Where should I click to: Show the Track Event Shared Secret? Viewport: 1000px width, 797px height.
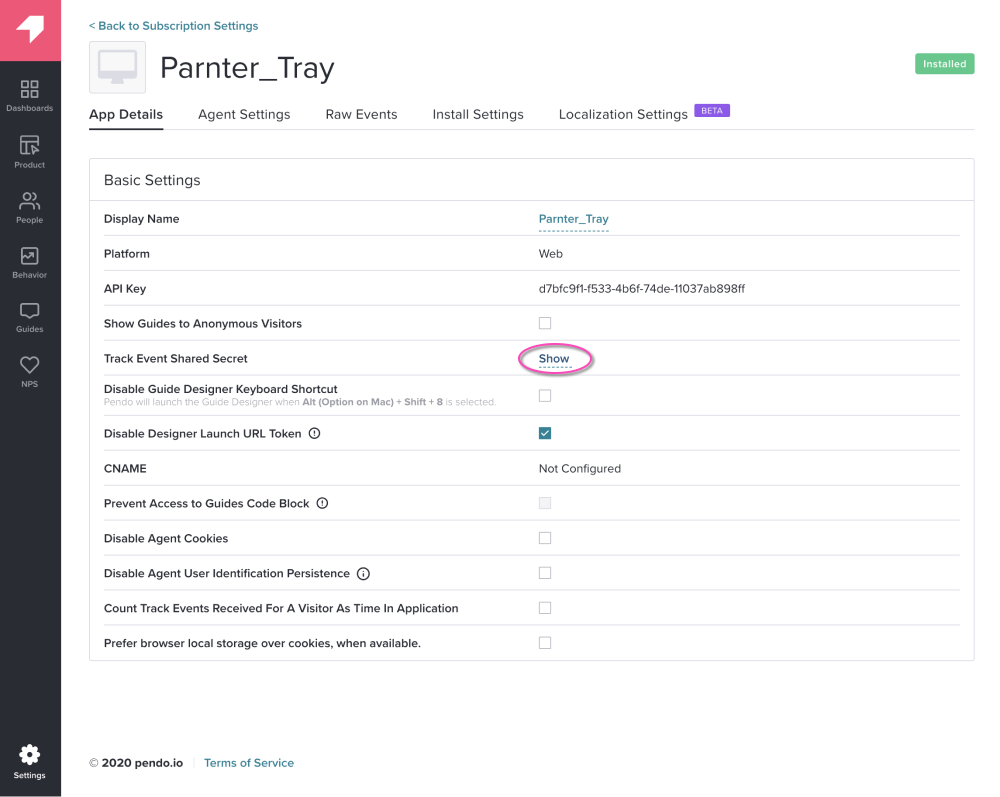554,359
